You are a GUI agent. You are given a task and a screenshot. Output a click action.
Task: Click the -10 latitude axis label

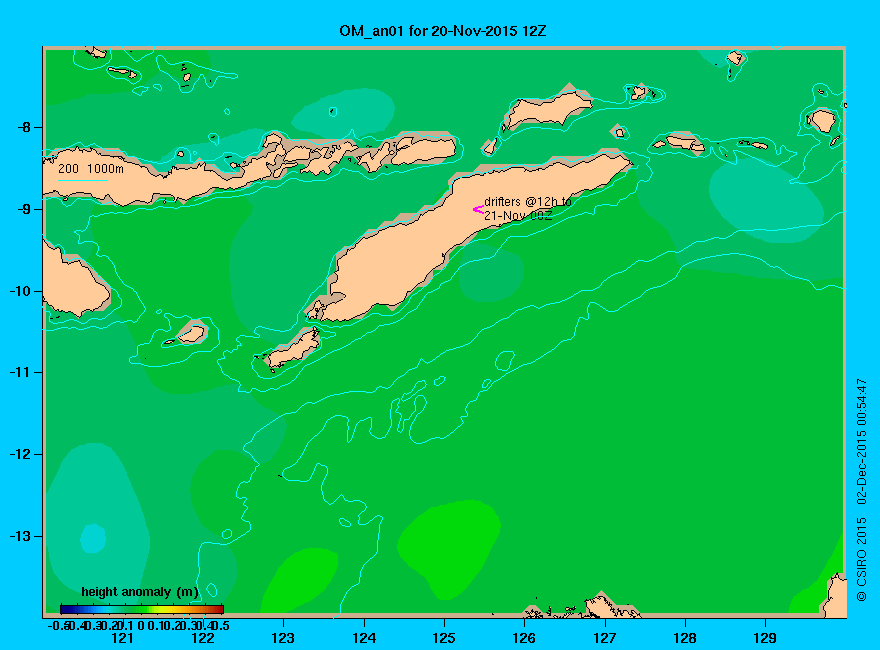(20, 291)
